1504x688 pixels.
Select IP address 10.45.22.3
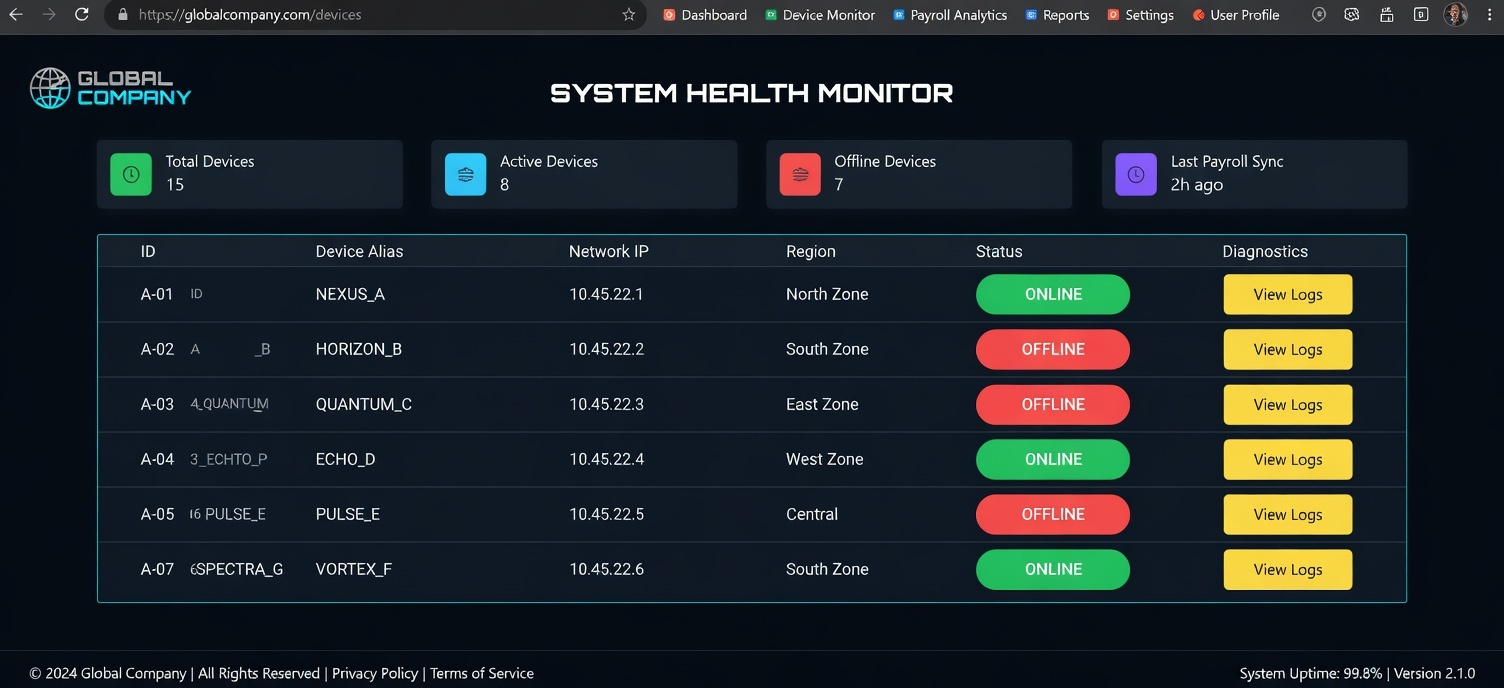(607, 404)
